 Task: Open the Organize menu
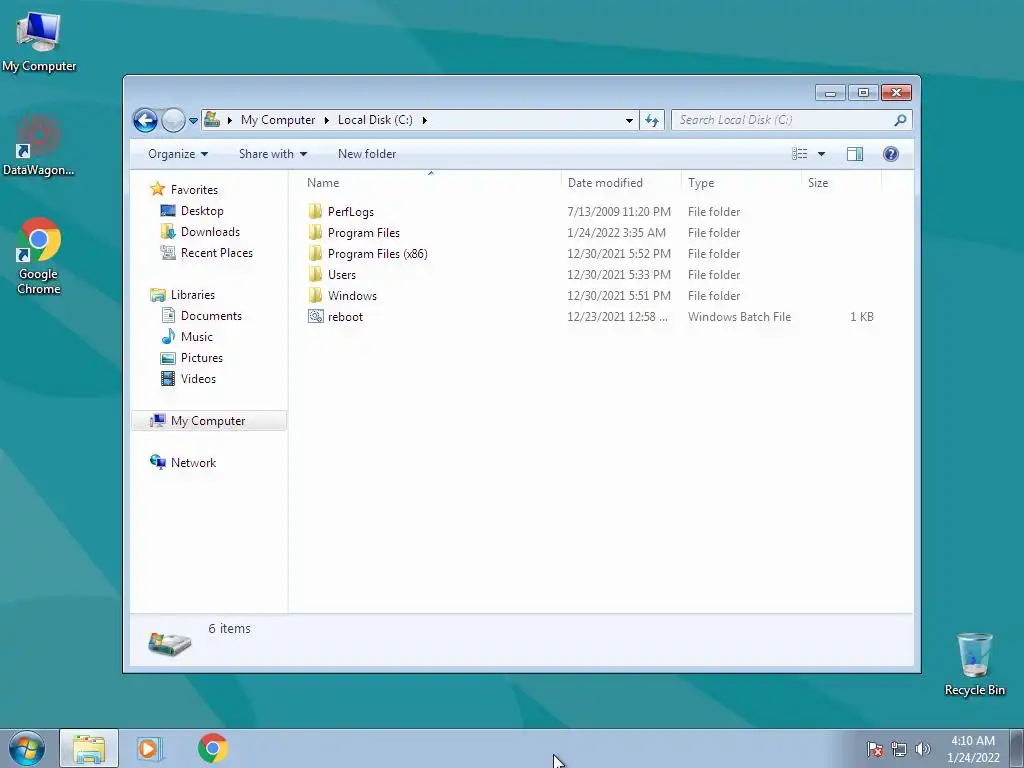click(x=178, y=154)
